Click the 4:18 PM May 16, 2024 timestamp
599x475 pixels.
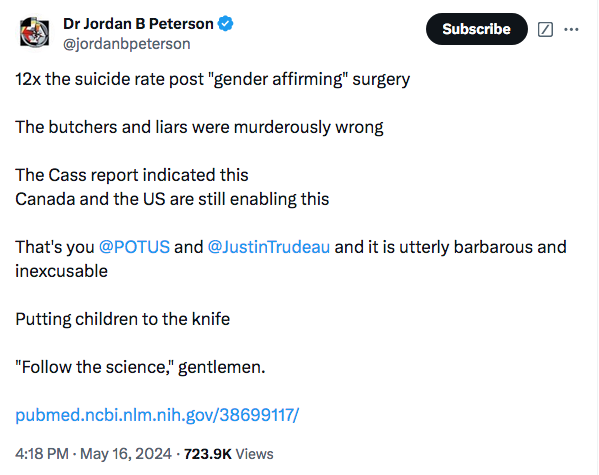(93, 454)
